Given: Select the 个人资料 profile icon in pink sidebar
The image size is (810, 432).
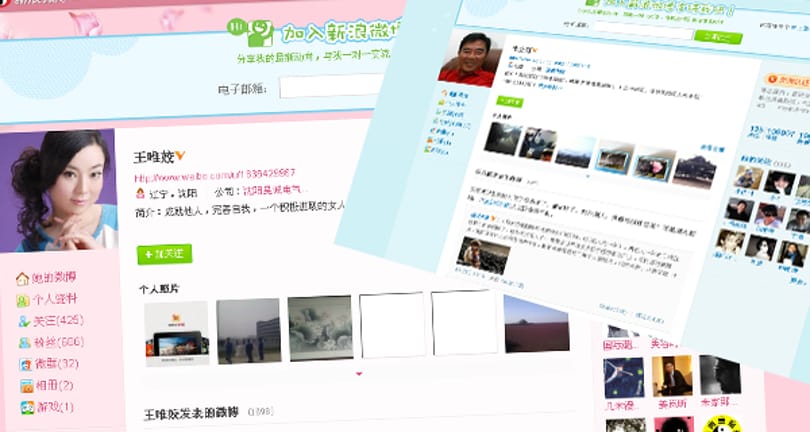Looking at the screenshot, I should (22, 300).
